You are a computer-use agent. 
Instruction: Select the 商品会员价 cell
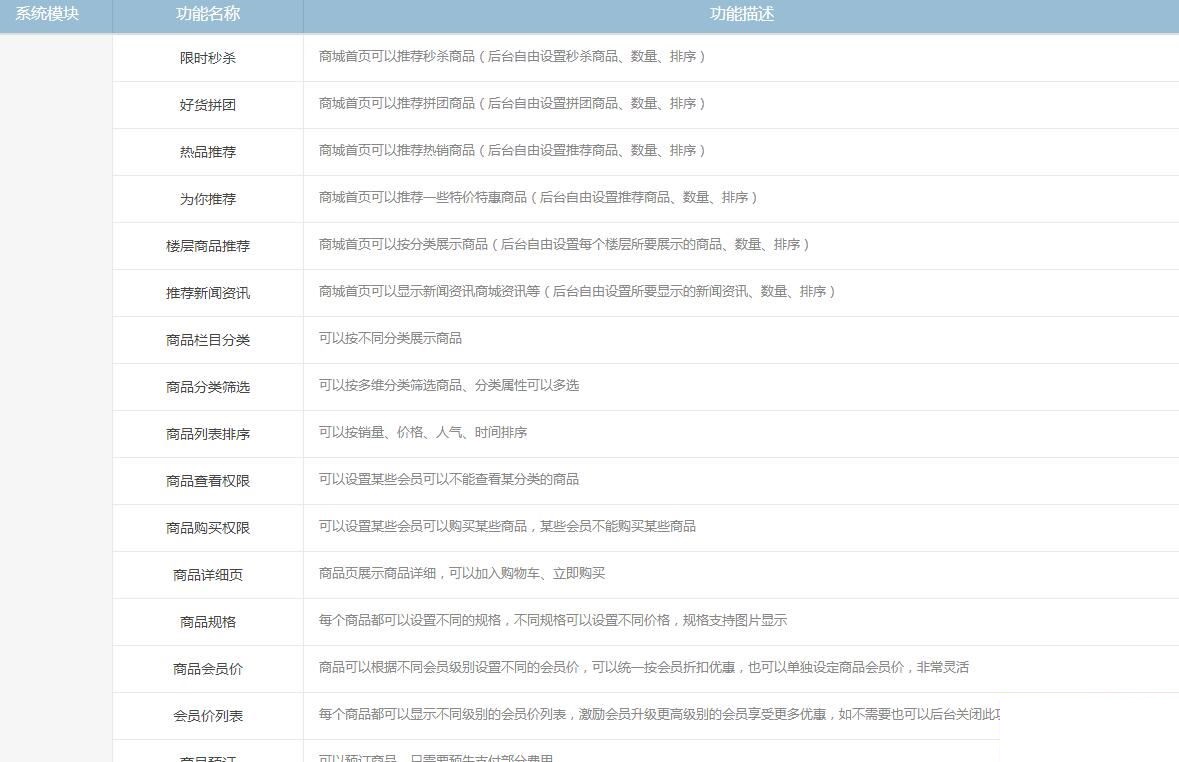click(209, 668)
